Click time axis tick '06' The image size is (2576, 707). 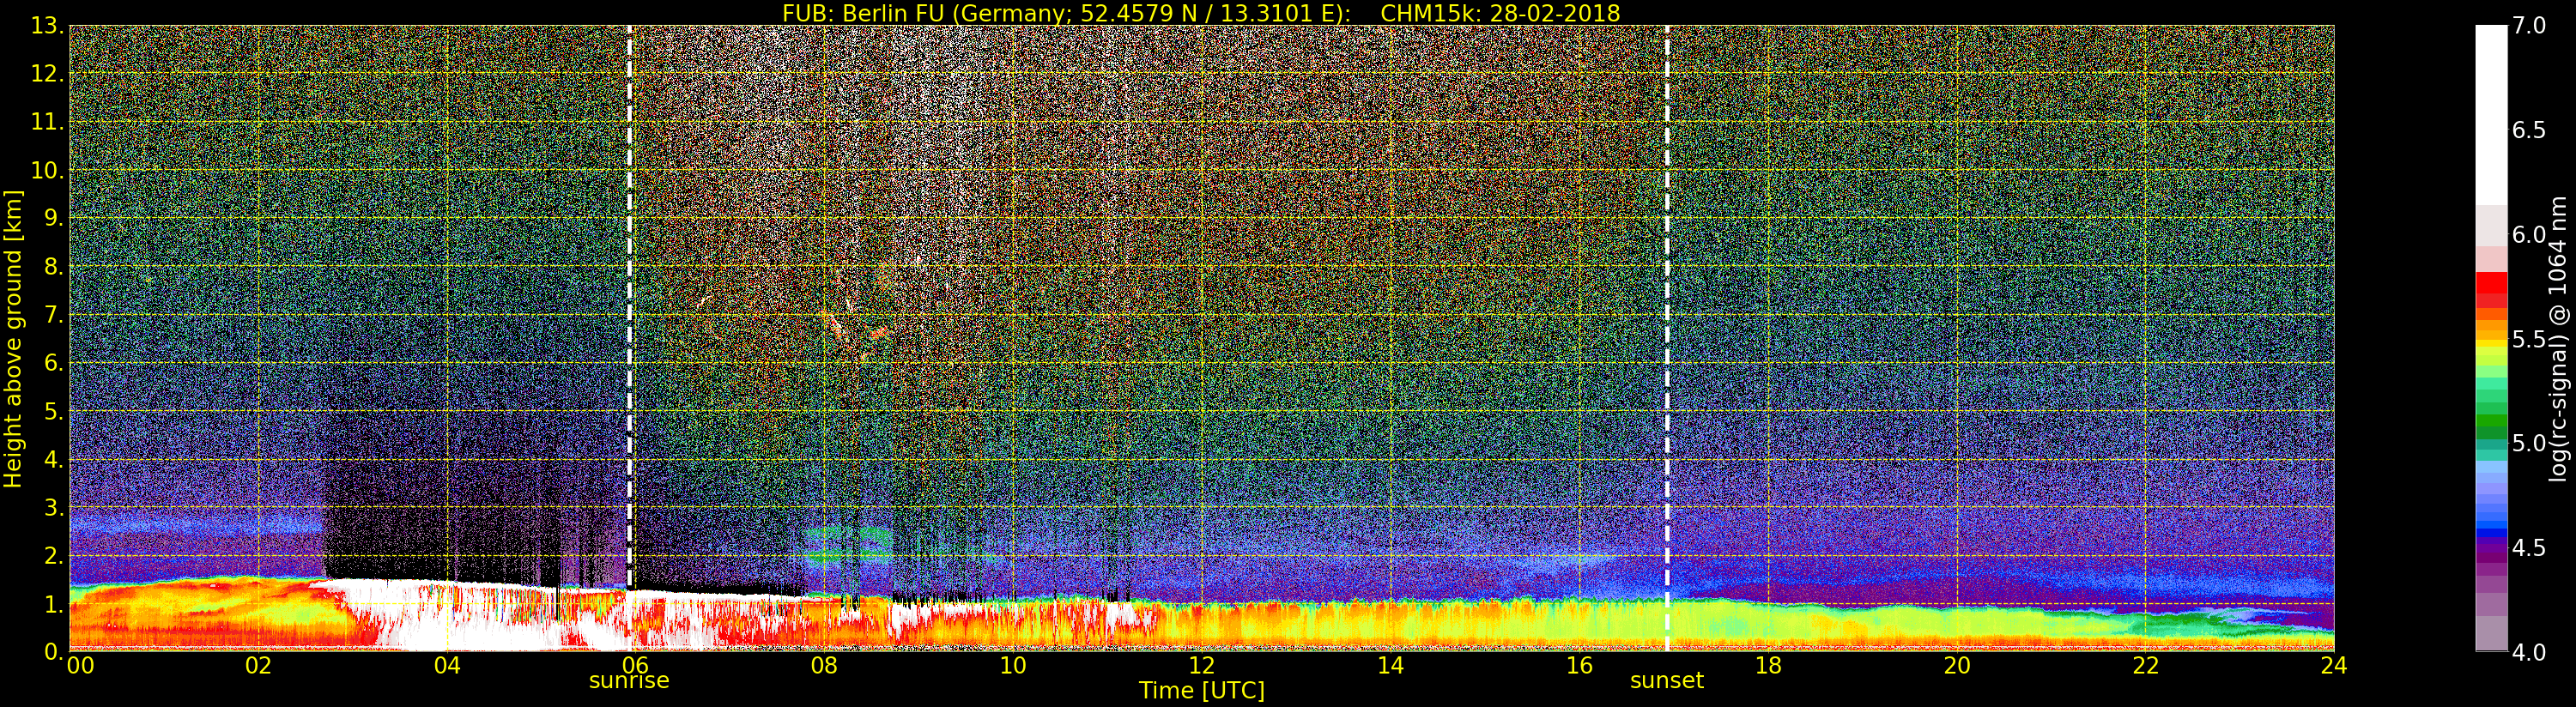636,666
